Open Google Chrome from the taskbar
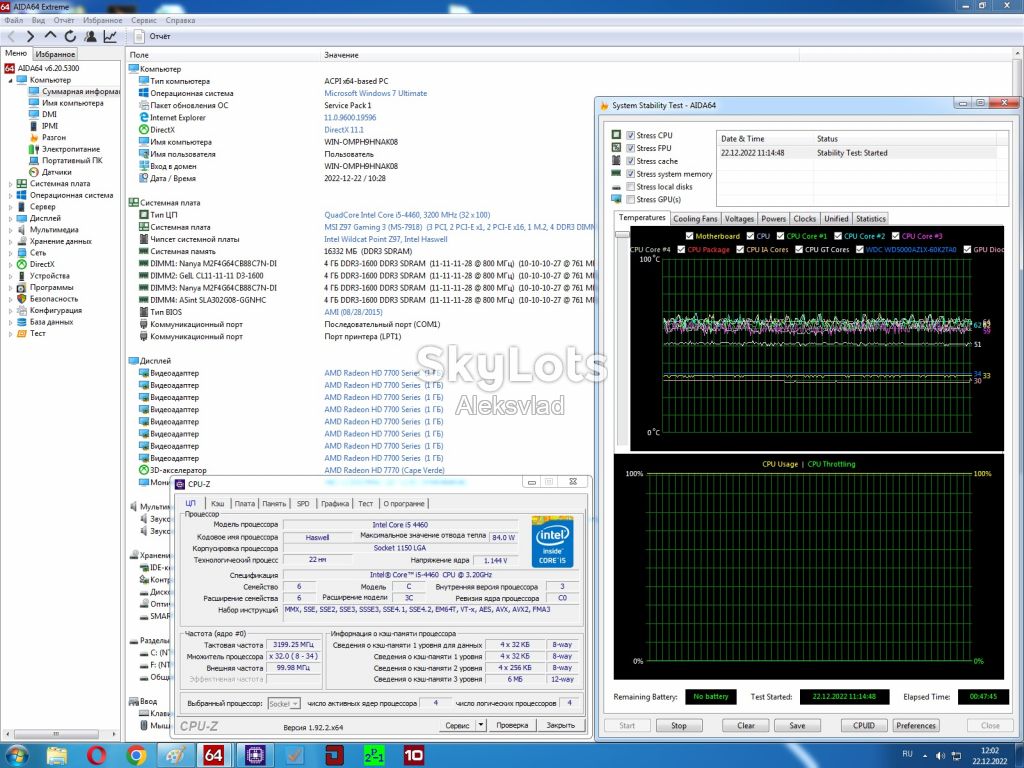 136,756
